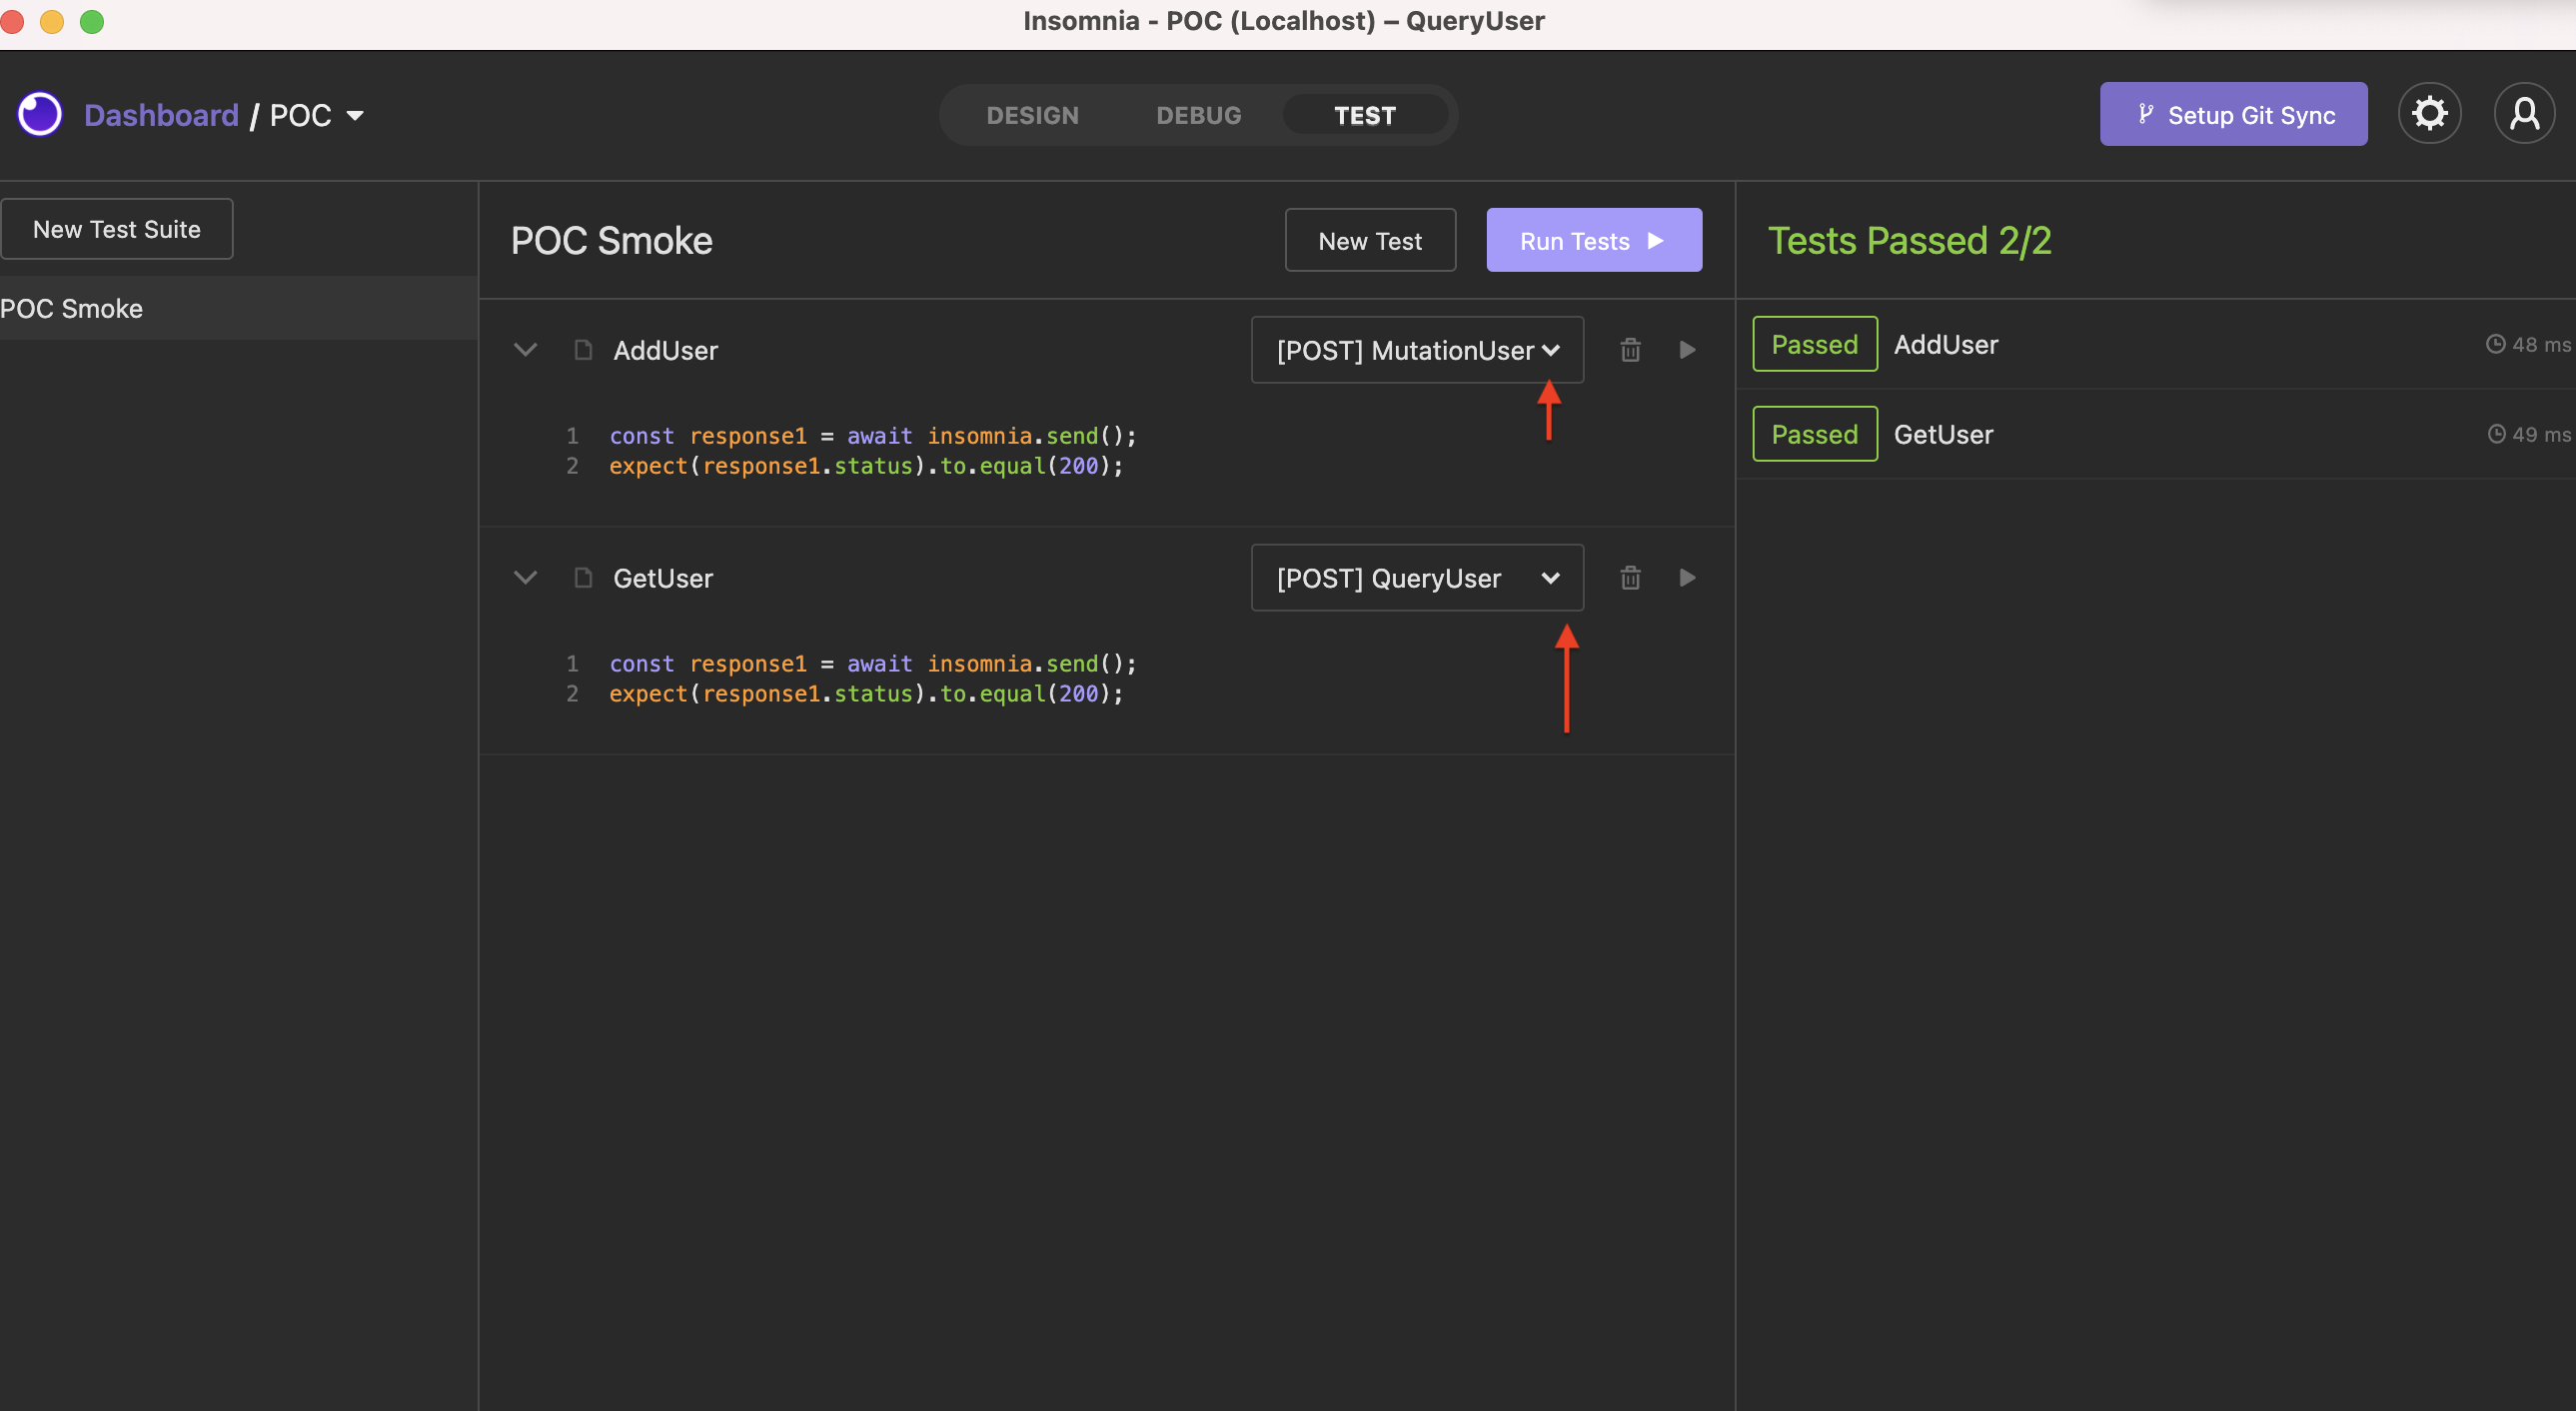Run only the AddUser test with its play icon
The width and height of the screenshot is (2576, 1411).
click(1687, 350)
